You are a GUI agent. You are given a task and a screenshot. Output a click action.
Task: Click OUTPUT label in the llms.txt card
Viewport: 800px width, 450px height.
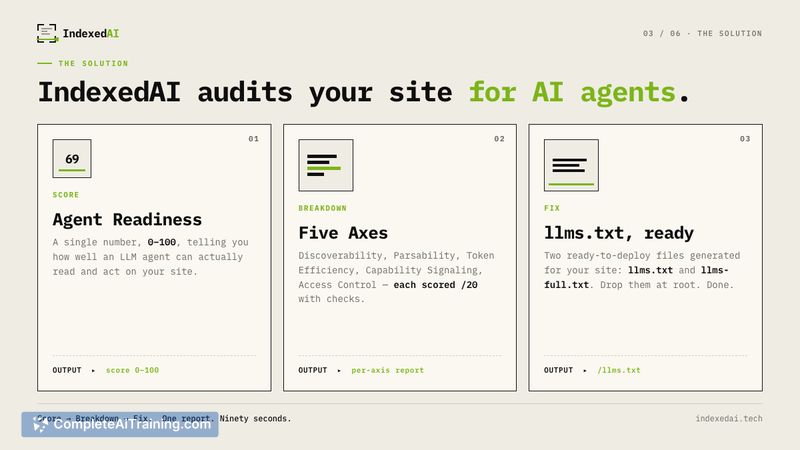(x=558, y=370)
